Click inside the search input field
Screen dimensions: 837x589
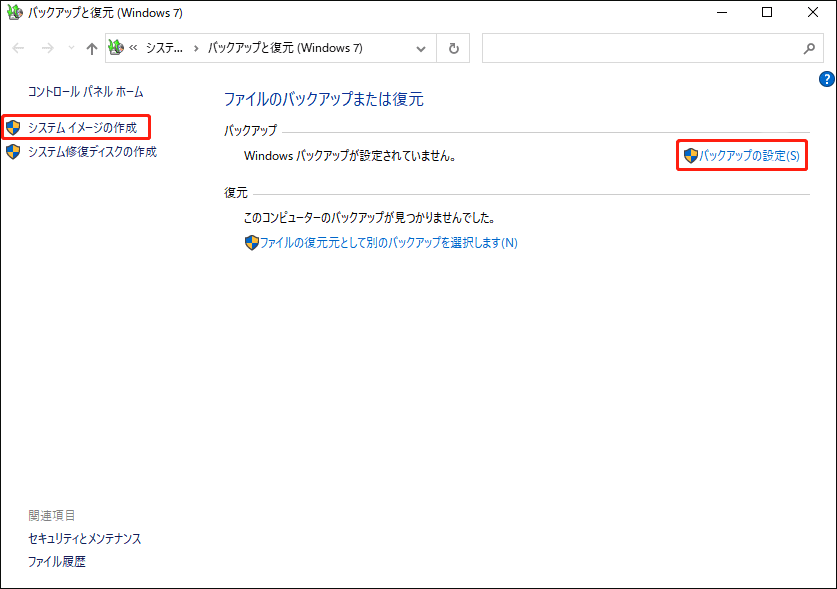coord(640,48)
